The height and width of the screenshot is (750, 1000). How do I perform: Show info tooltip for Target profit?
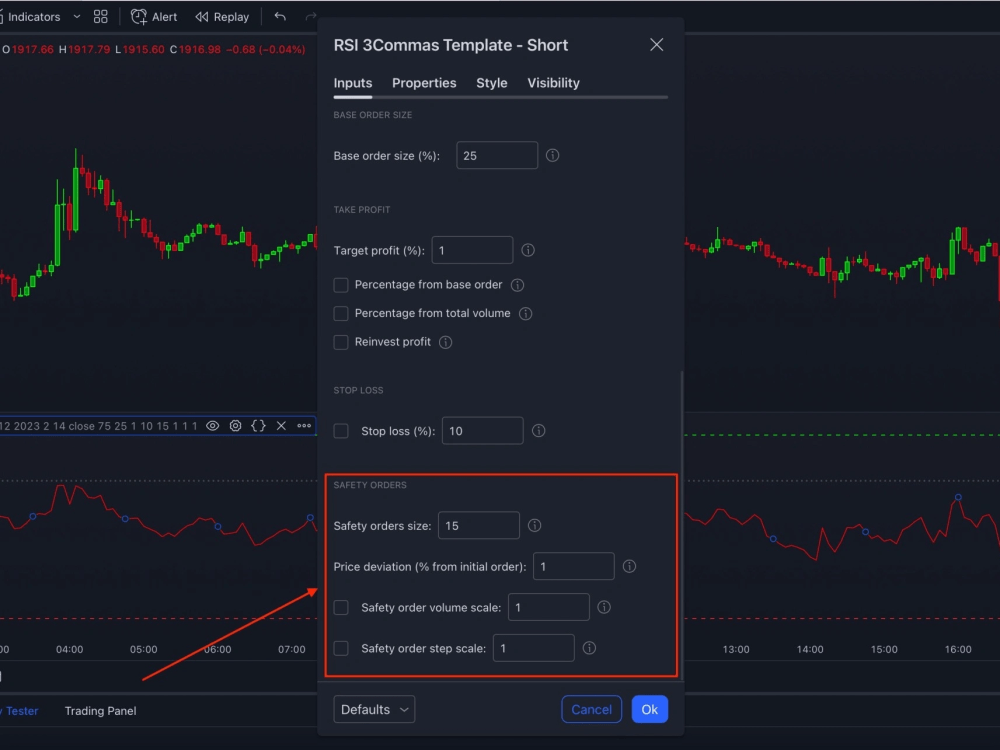(x=528, y=250)
